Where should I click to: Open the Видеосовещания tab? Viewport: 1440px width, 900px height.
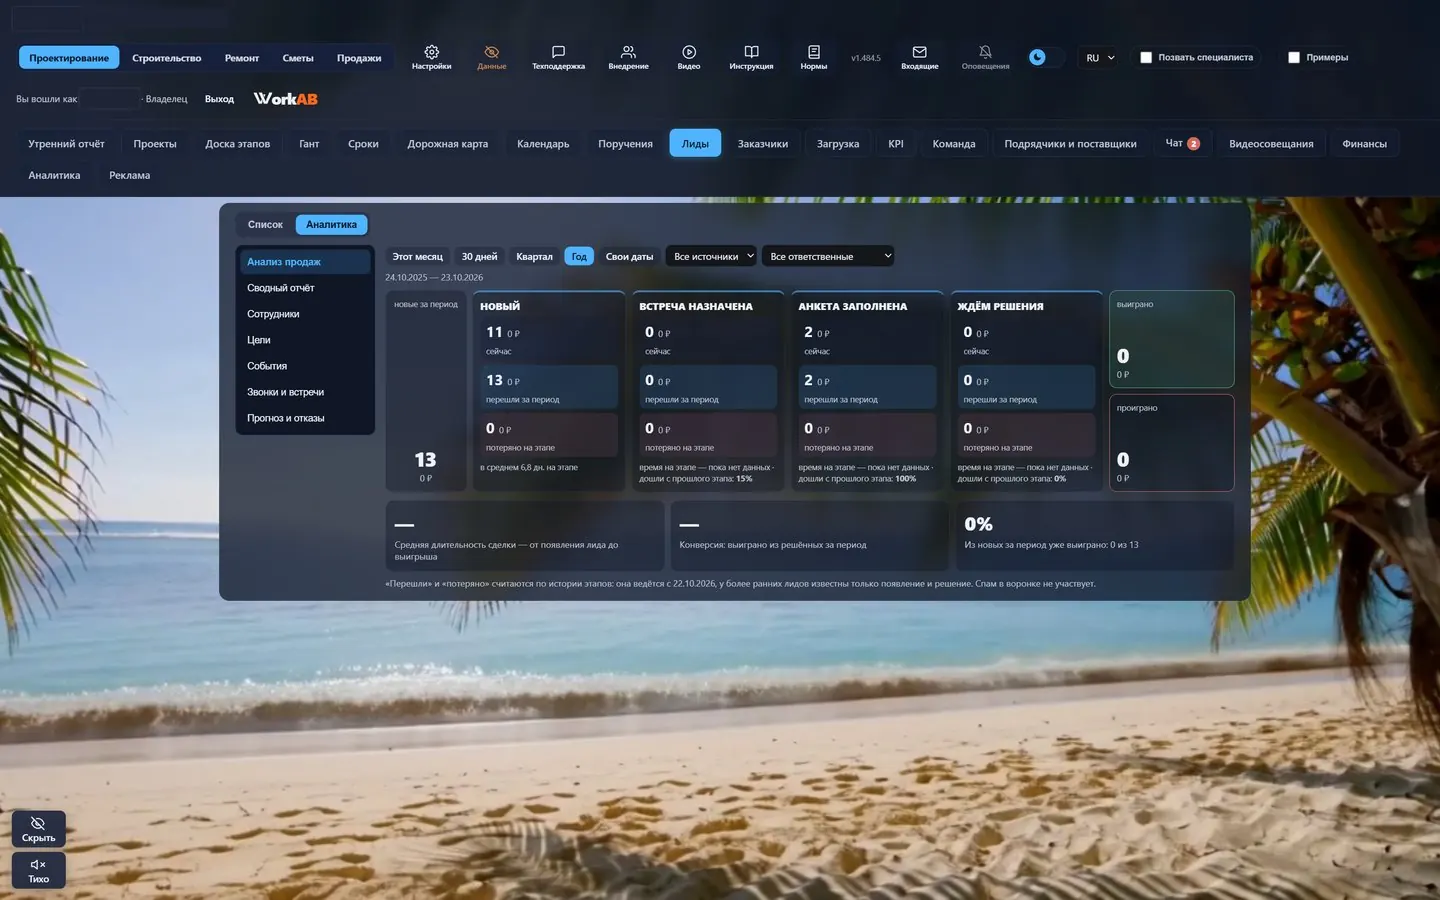pos(1271,143)
